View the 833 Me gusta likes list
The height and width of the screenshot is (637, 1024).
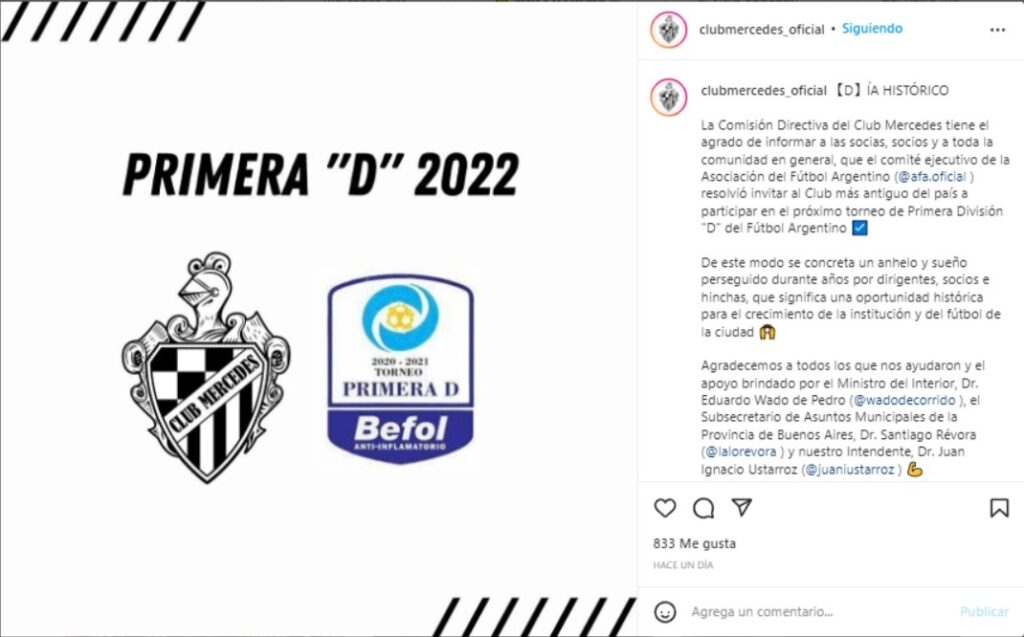click(x=694, y=544)
